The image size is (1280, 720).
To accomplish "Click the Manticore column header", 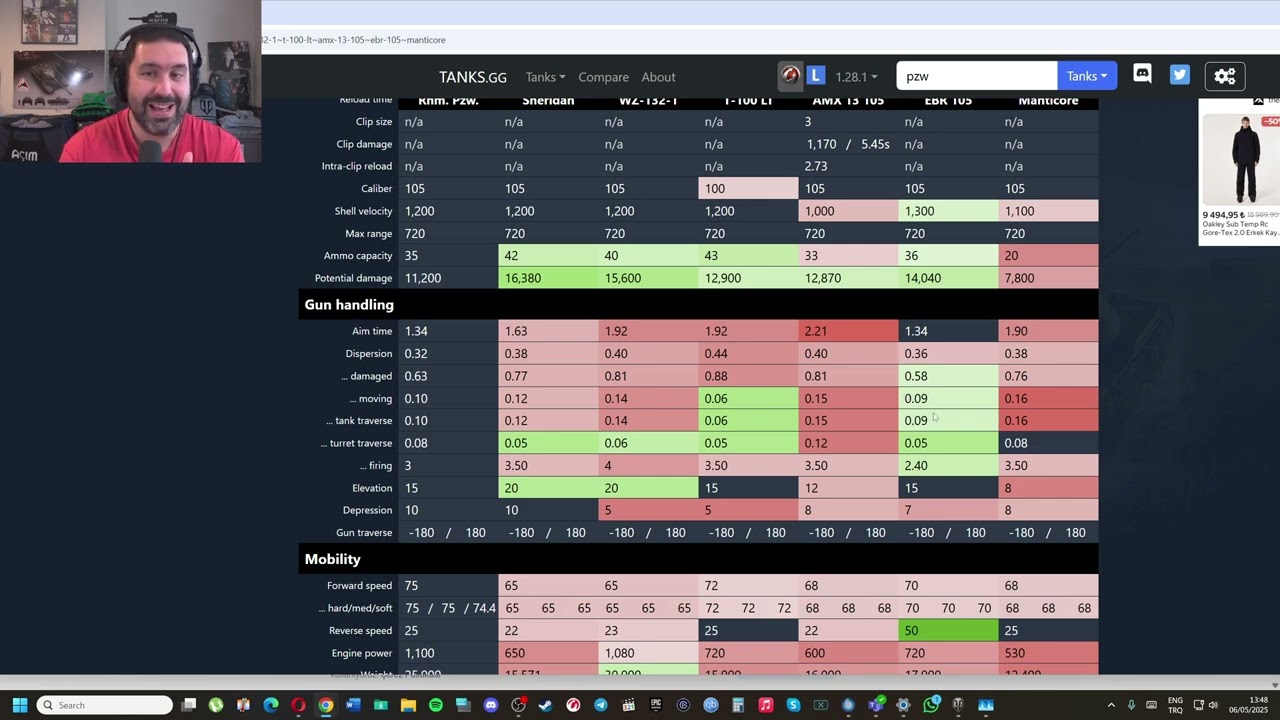I will [x=1048, y=101].
